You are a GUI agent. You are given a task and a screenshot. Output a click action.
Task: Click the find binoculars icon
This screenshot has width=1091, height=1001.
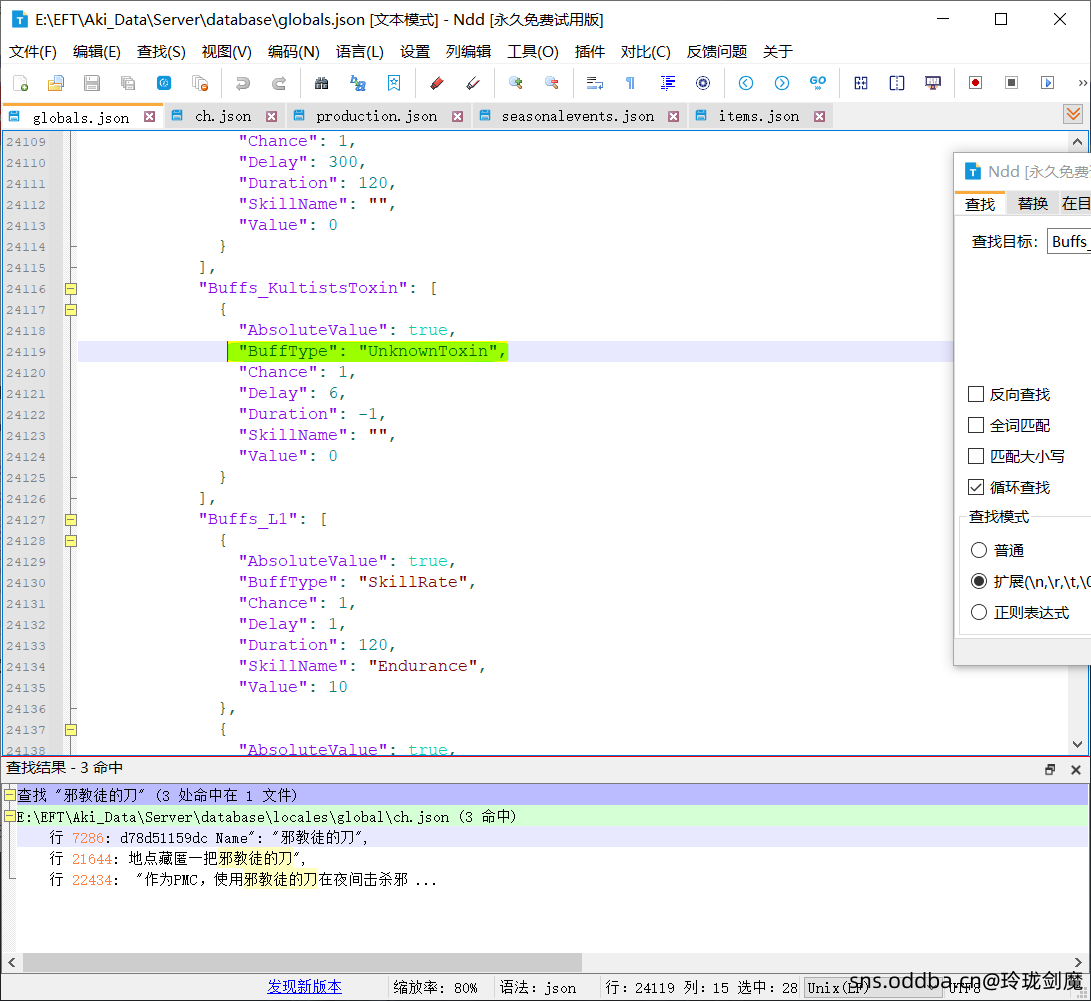[x=321, y=83]
